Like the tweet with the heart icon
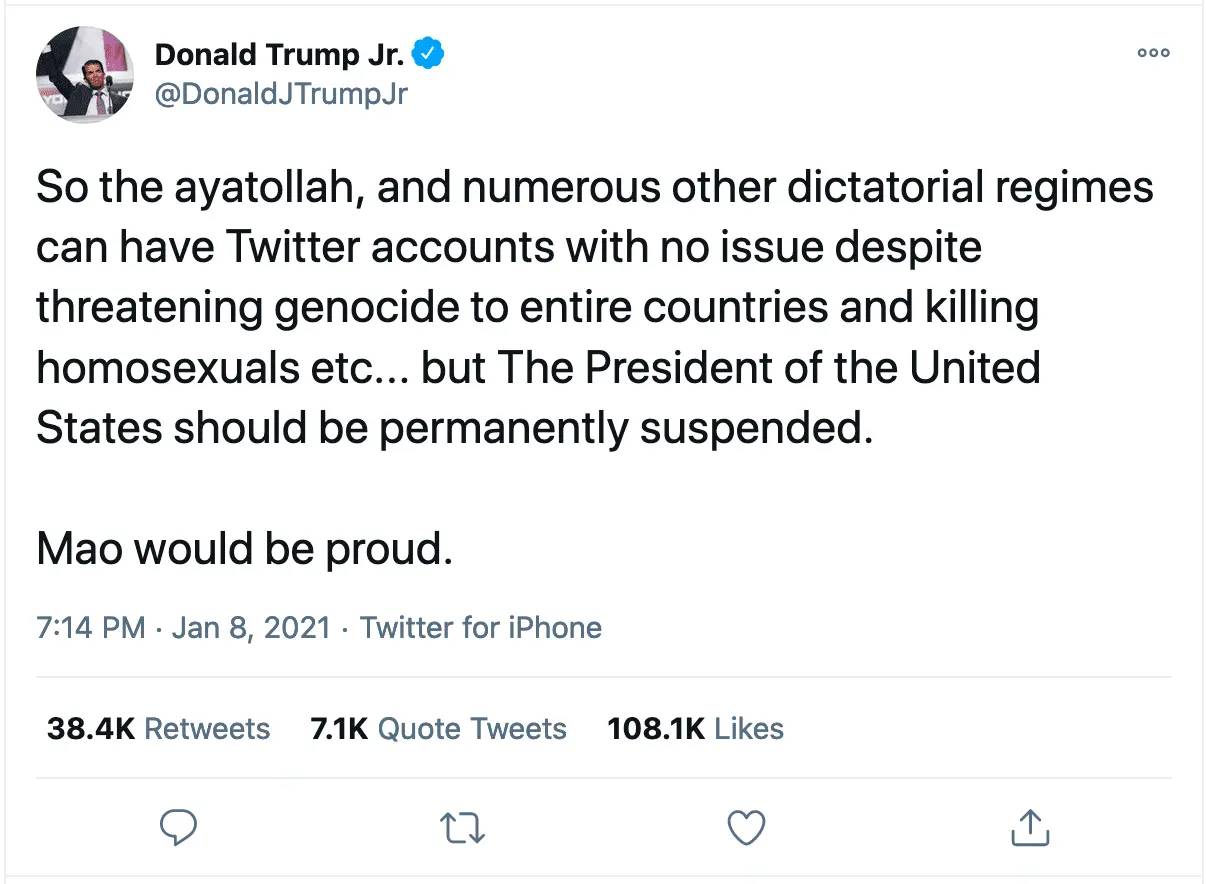The width and height of the screenshot is (1206, 884). (745, 827)
